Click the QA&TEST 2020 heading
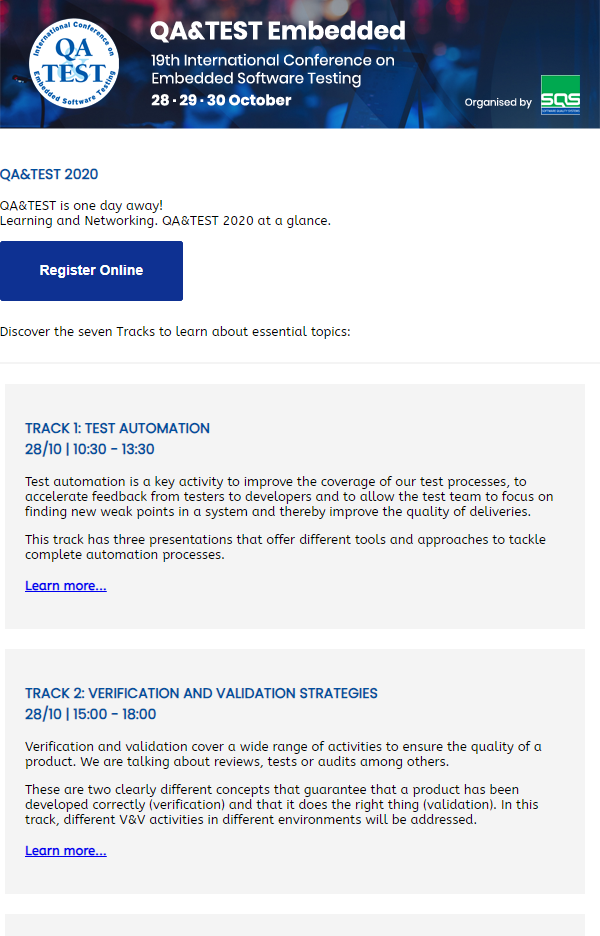The image size is (600, 936). (x=49, y=174)
